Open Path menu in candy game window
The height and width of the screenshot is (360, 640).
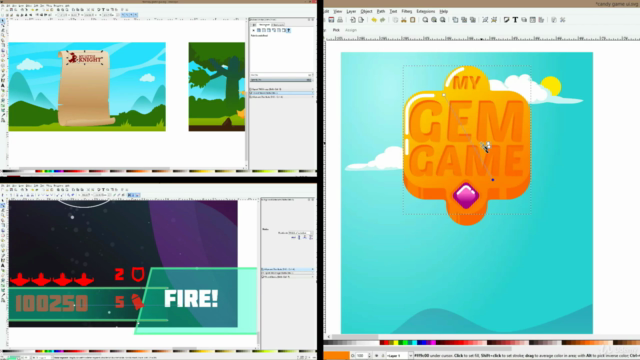click(x=380, y=11)
